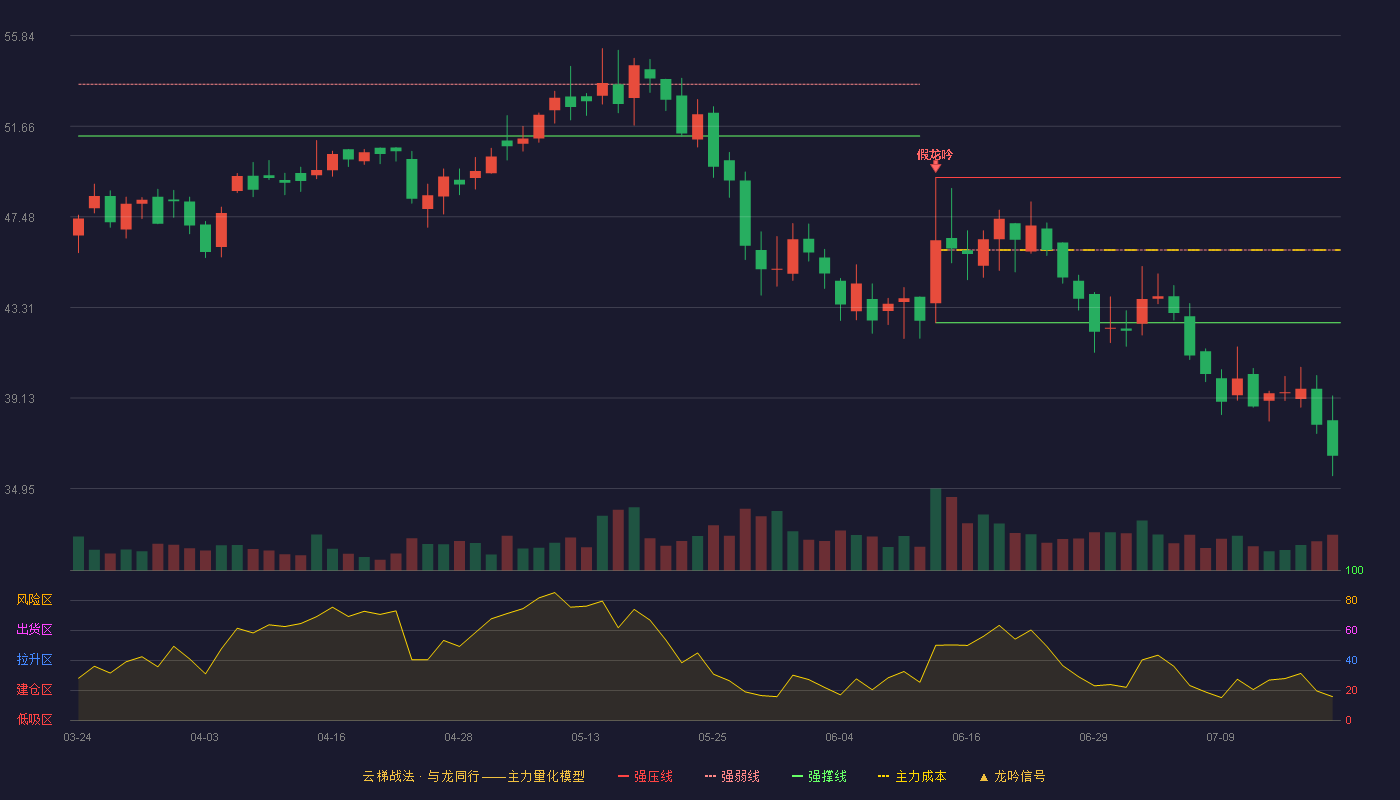Click the large red candlestick below 假龙吟 marker
The image size is (1400, 800).
click(x=935, y=272)
